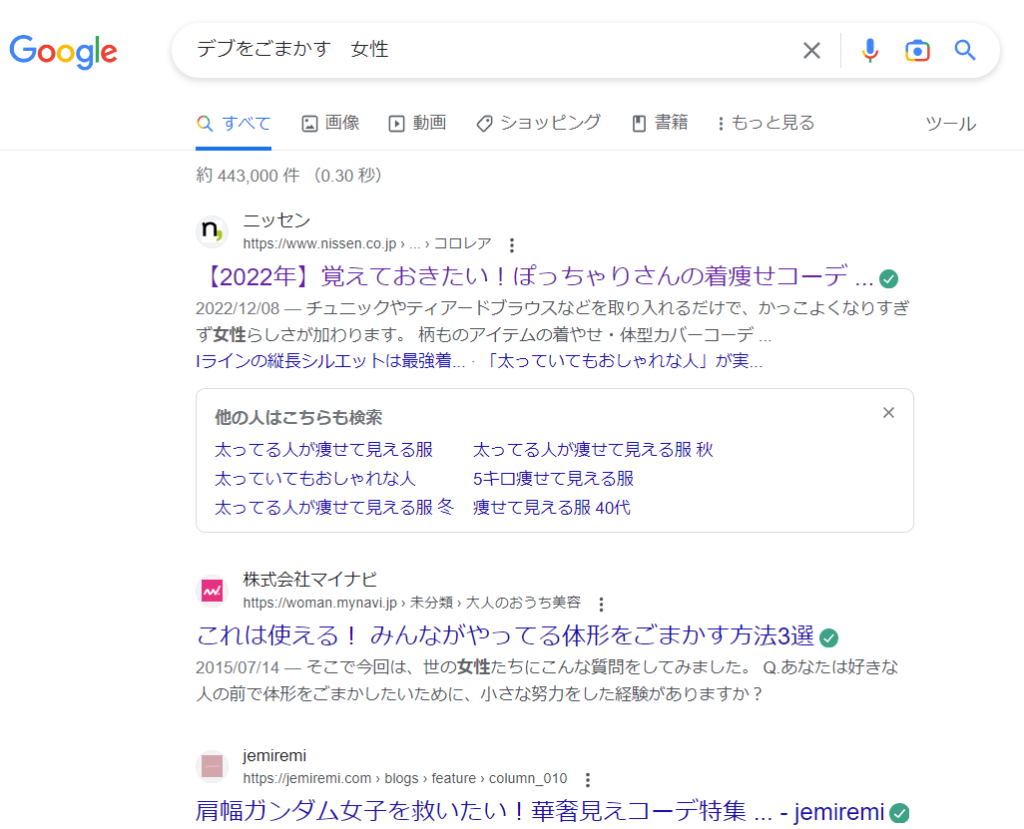Open three-dot menu for ニッセン result
Screen dimensions: 1024x829
(x=511, y=245)
